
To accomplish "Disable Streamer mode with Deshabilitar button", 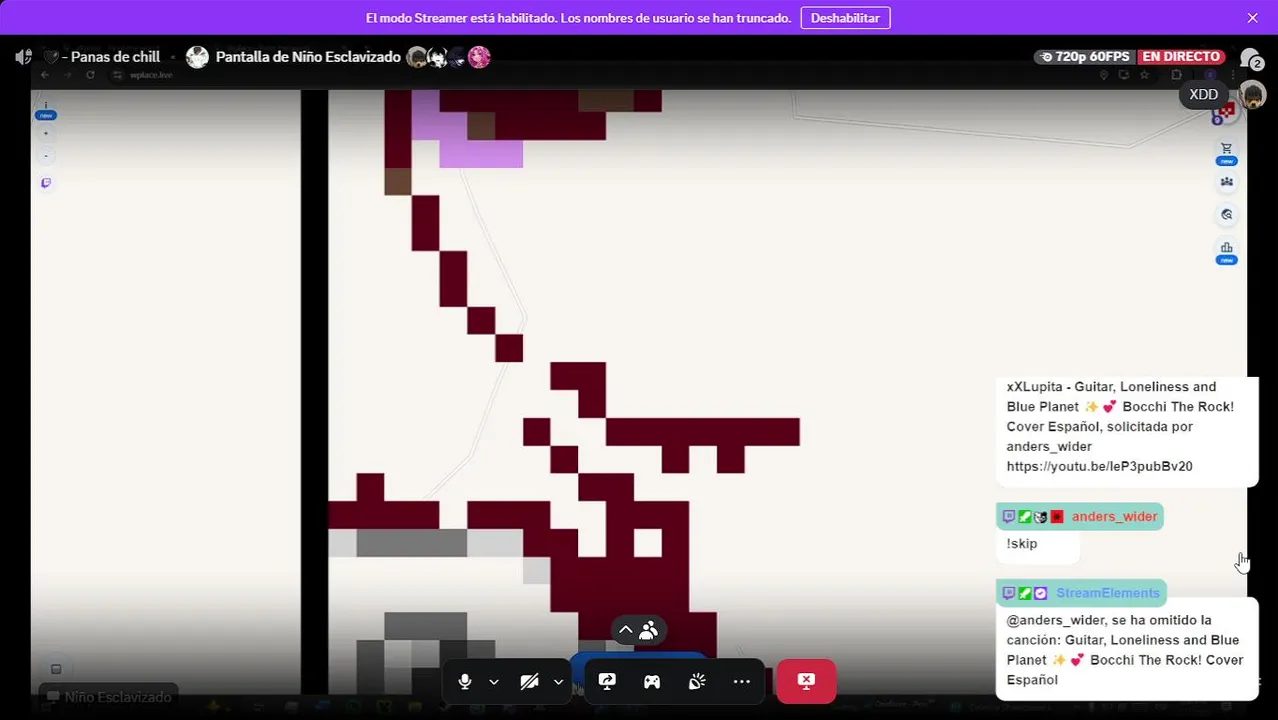I will tap(845, 18).
